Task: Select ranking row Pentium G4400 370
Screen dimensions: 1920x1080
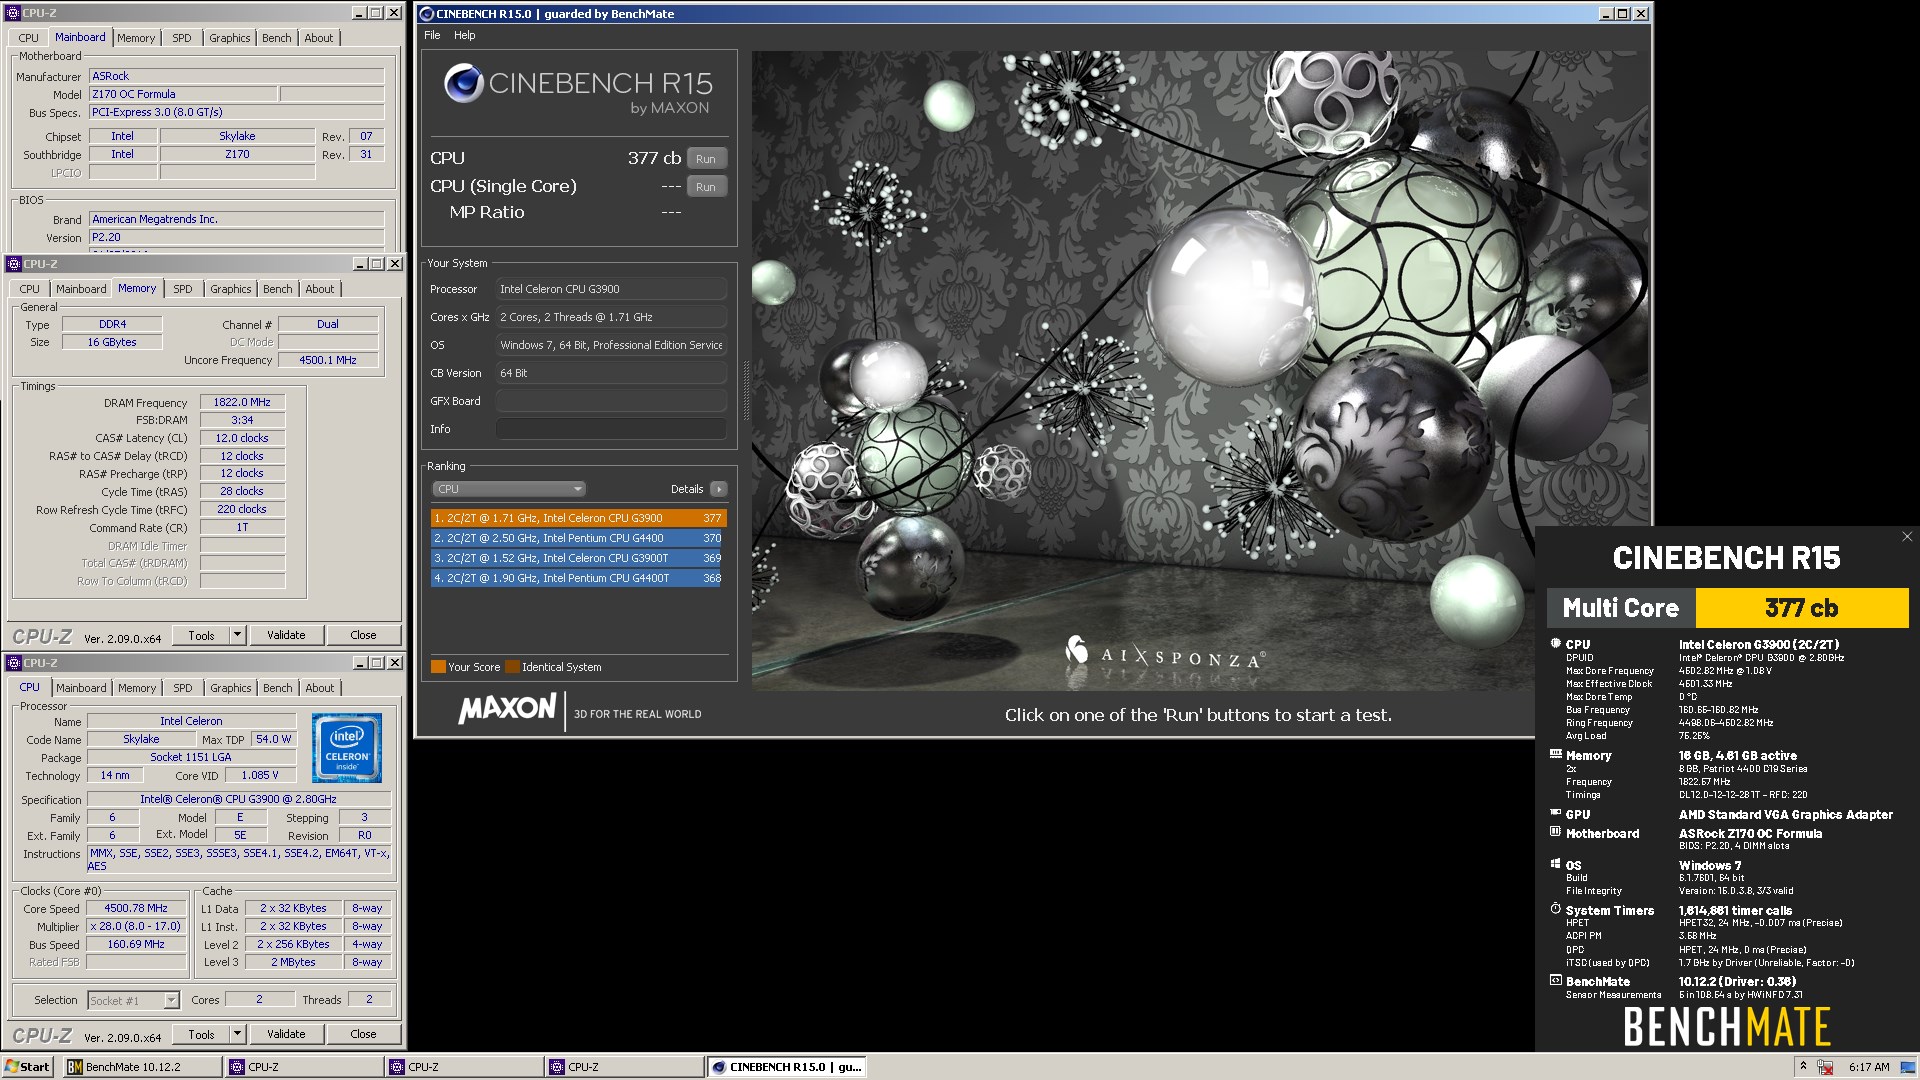Action: click(578, 538)
